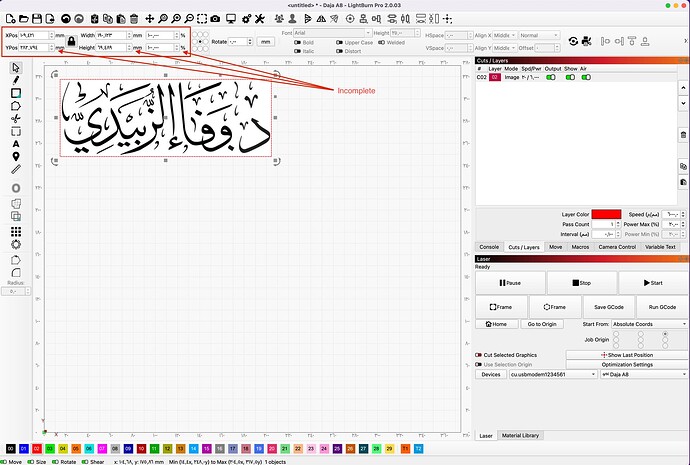The height and width of the screenshot is (465, 690).
Task: Click the Measure ruler tool
Action: click(x=16, y=169)
